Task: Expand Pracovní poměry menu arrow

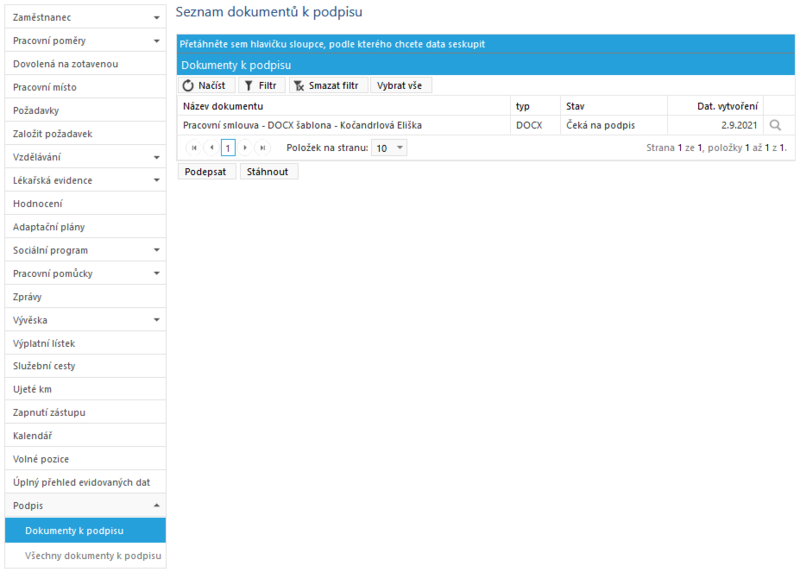Action: coord(157,41)
